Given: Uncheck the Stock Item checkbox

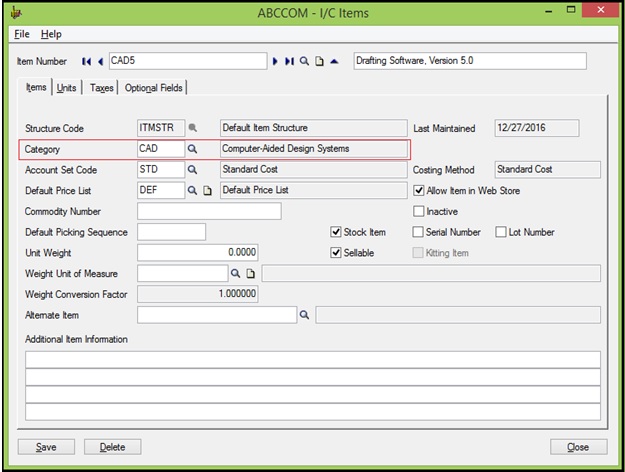Looking at the screenshot, I should (x=336, y=232).
